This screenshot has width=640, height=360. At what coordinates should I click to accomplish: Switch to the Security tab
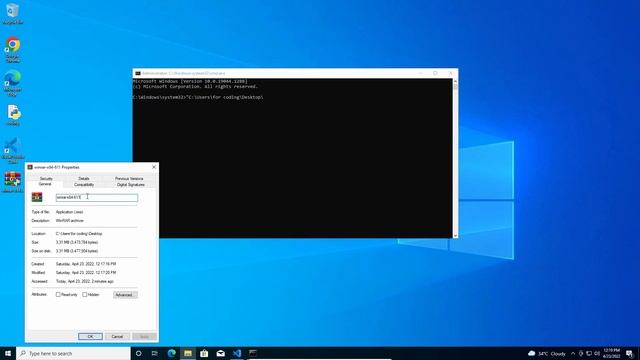pyautogui.click(x=46, y=178)
